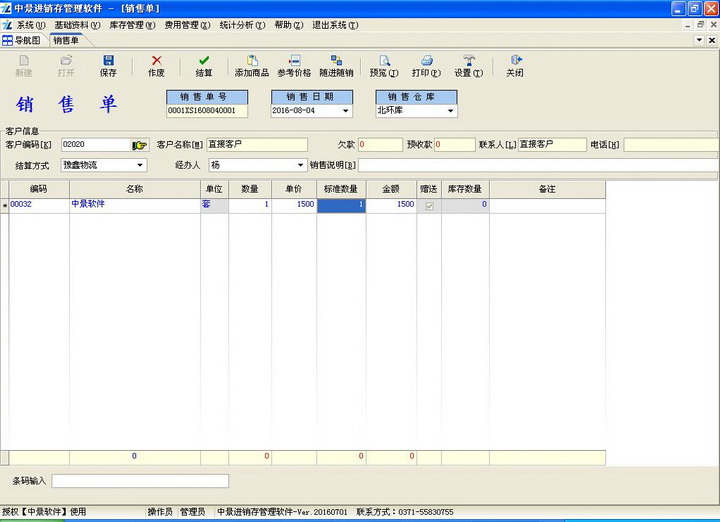Select the 销售单 tab
This screenshot has height=522, width=720.
coord(66,40)
